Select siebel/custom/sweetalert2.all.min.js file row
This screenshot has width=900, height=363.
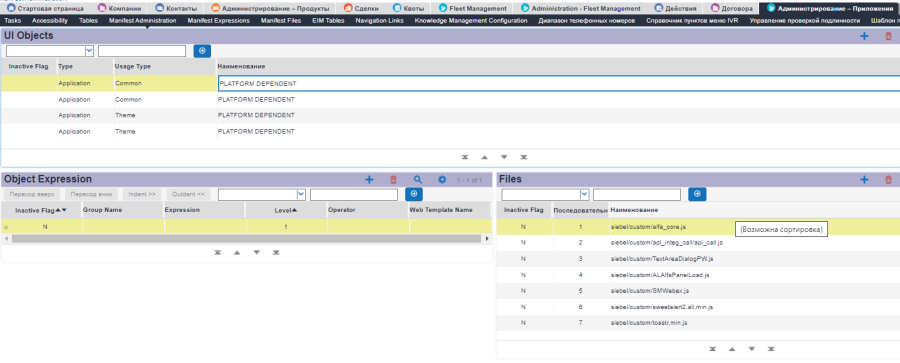pos(697,307)
